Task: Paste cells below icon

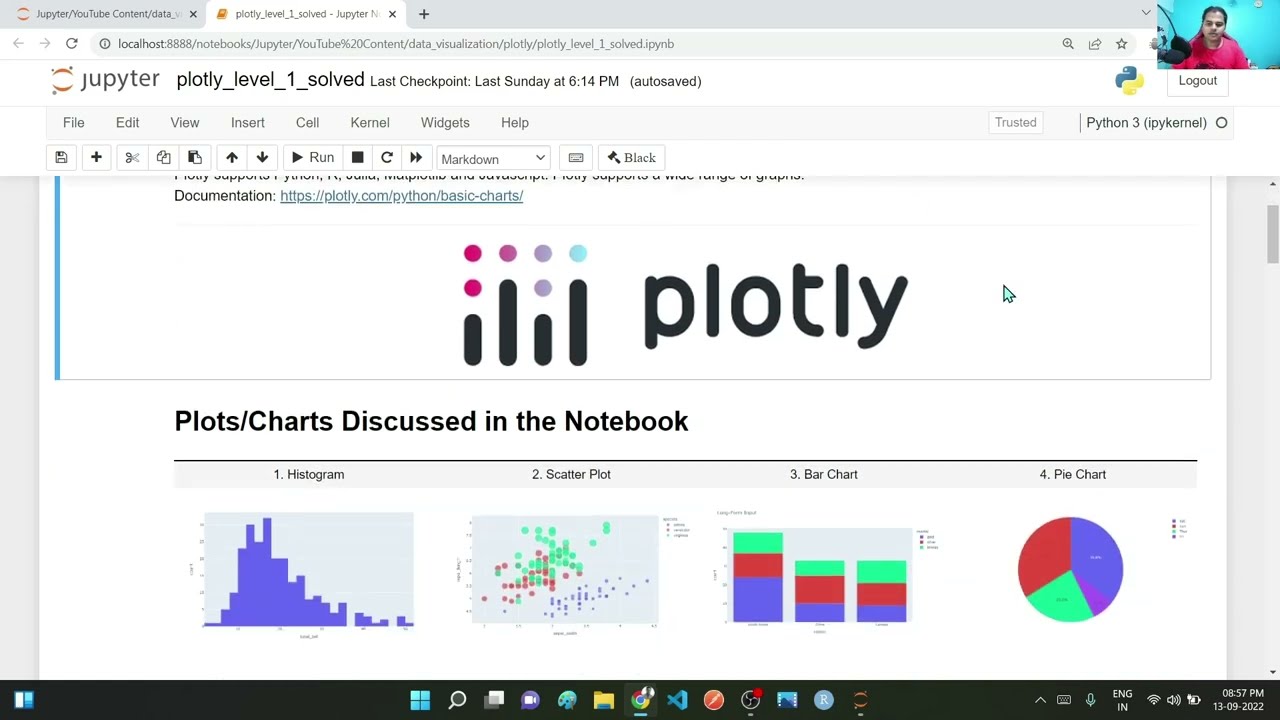Action: coord(195,158)
